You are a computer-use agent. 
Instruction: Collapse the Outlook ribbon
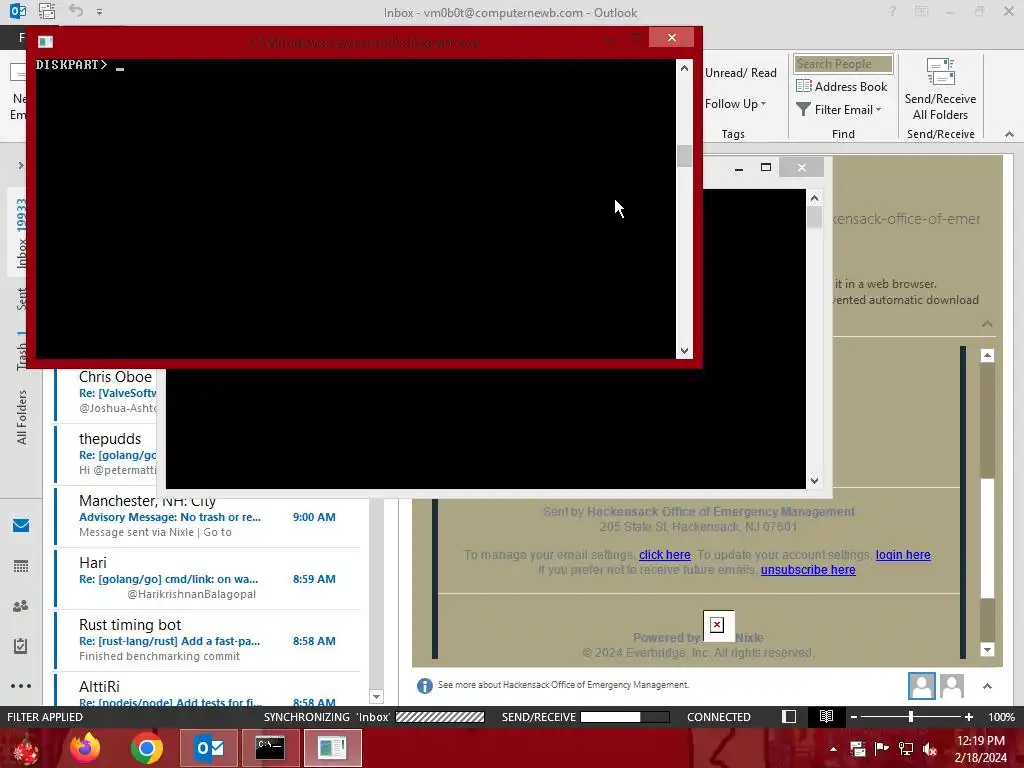[x=1009, y=134]
